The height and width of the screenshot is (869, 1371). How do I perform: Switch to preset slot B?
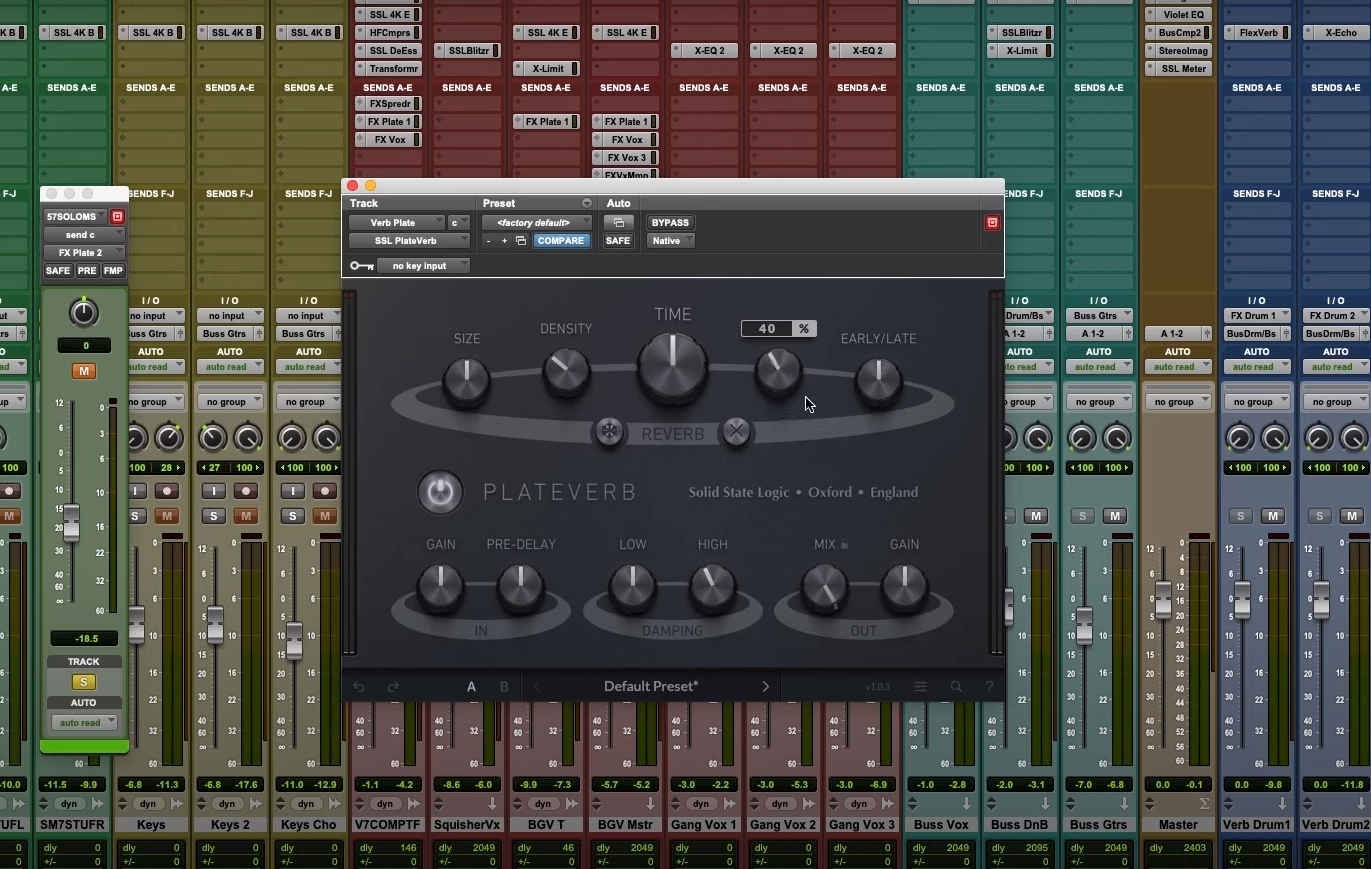coord(504,686)
